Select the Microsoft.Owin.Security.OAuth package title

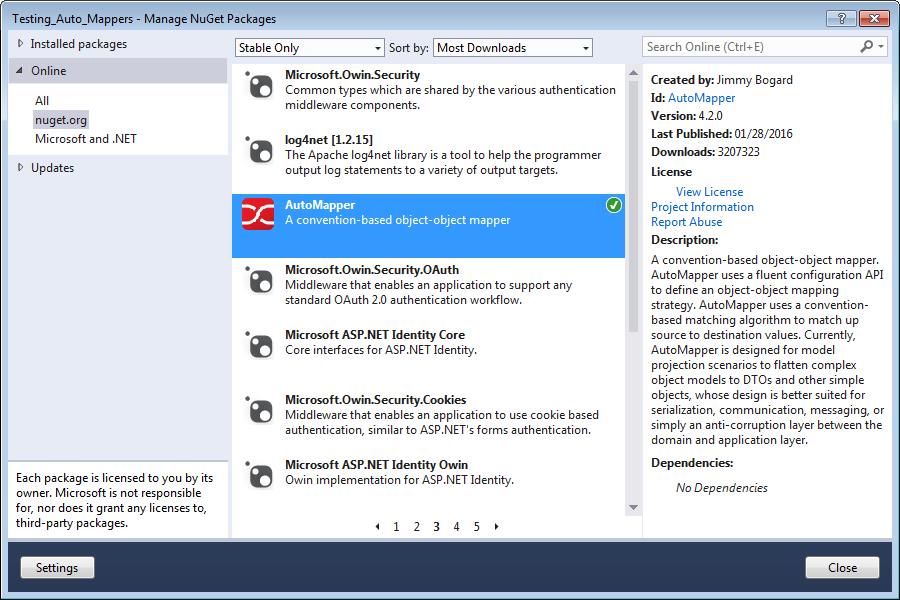click(x=372, y=270)
